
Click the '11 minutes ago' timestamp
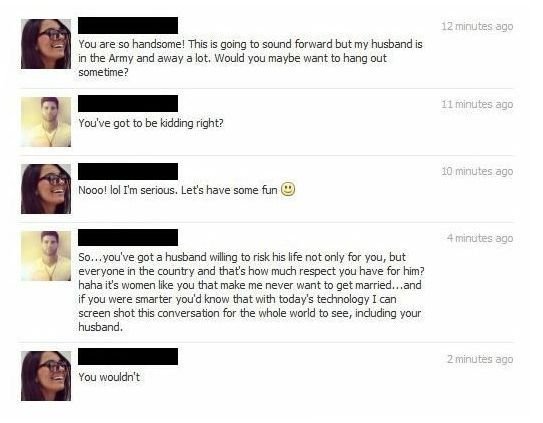pos(477,104)
